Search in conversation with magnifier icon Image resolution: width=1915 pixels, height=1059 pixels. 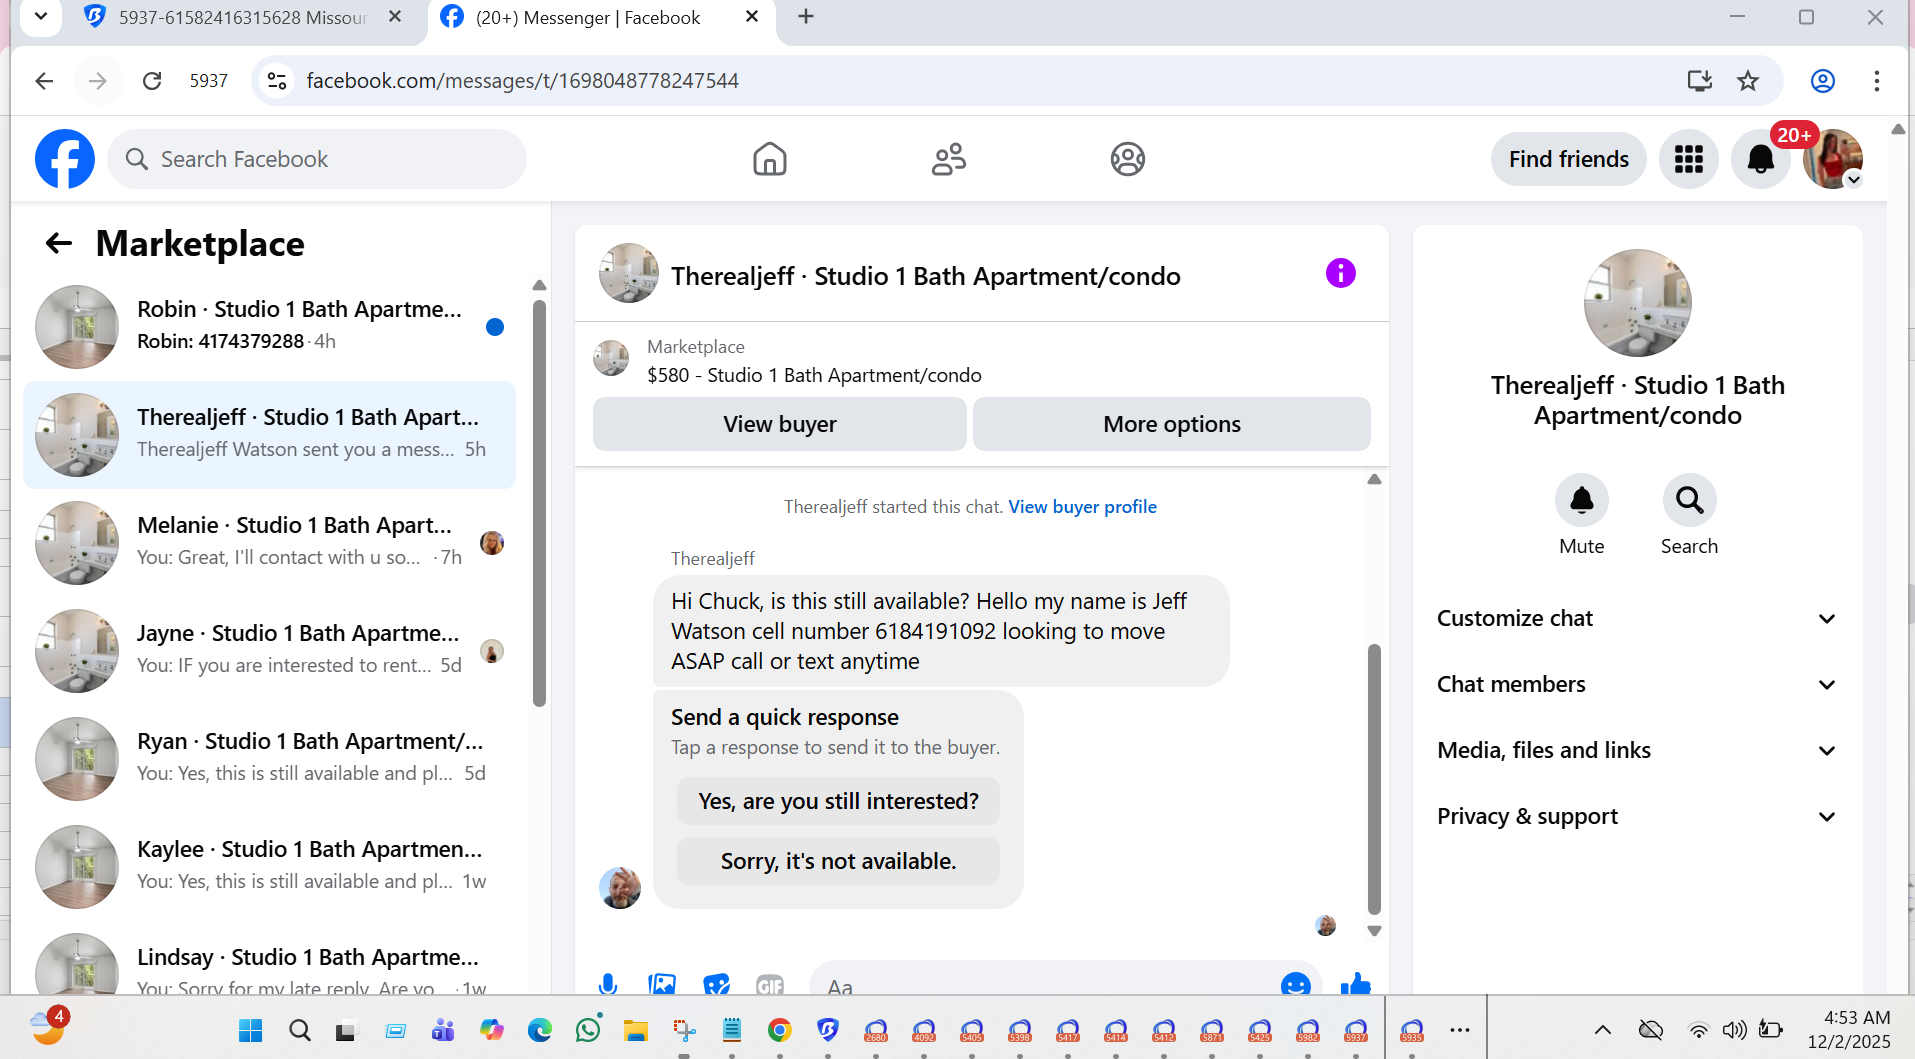[1689, 500]
